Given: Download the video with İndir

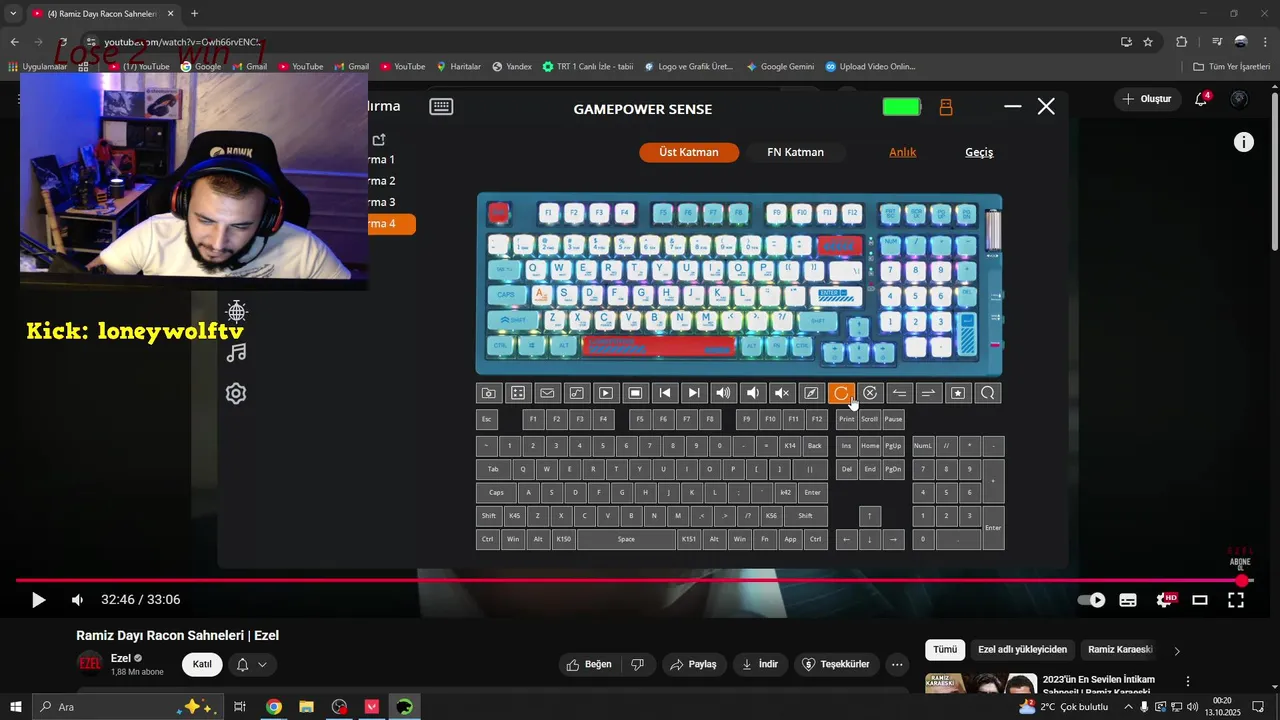Looking at the screenshot, I should [x=760, y=664].
